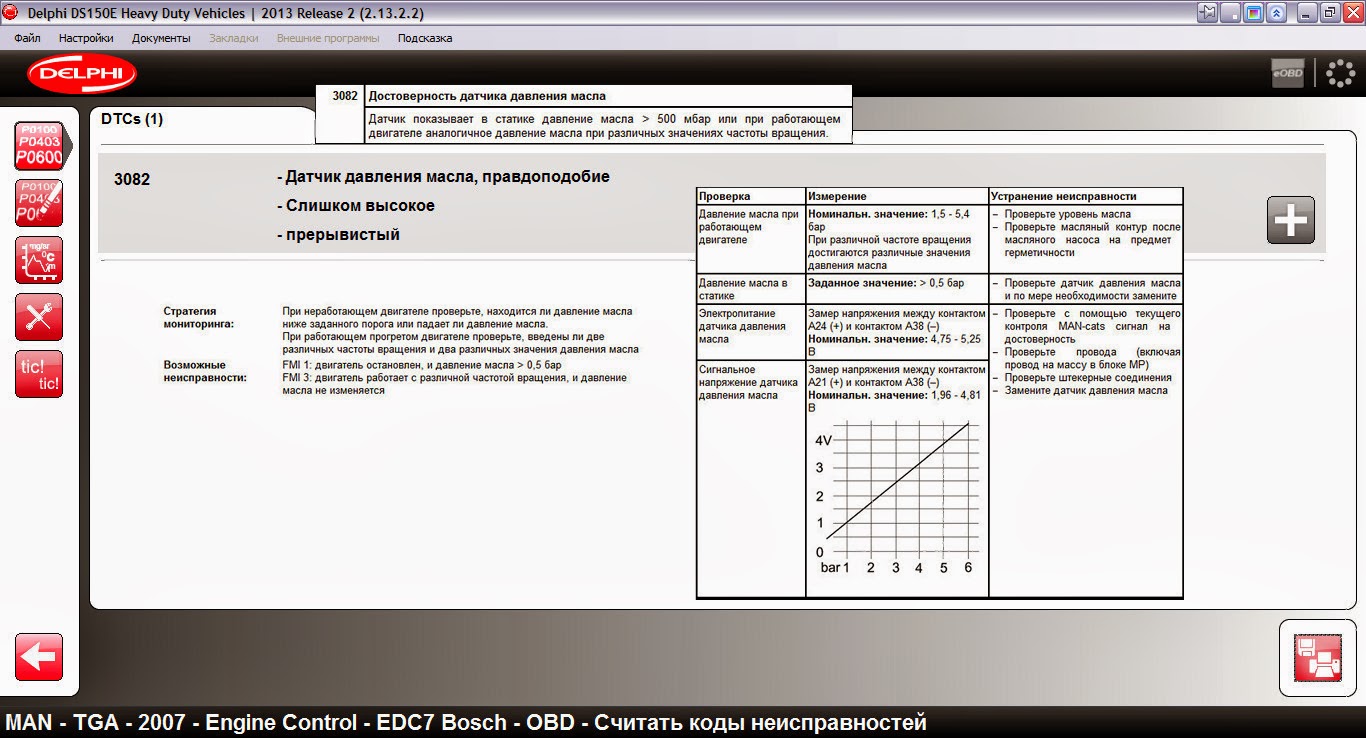Click the 'Слишком высокое' line
This screenshot has width=1366, height=738.
pyautogui.click(x=356, y=206)
